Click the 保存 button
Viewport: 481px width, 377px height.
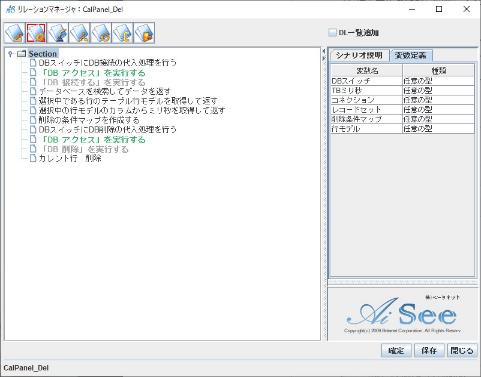[x=429, y=351]
